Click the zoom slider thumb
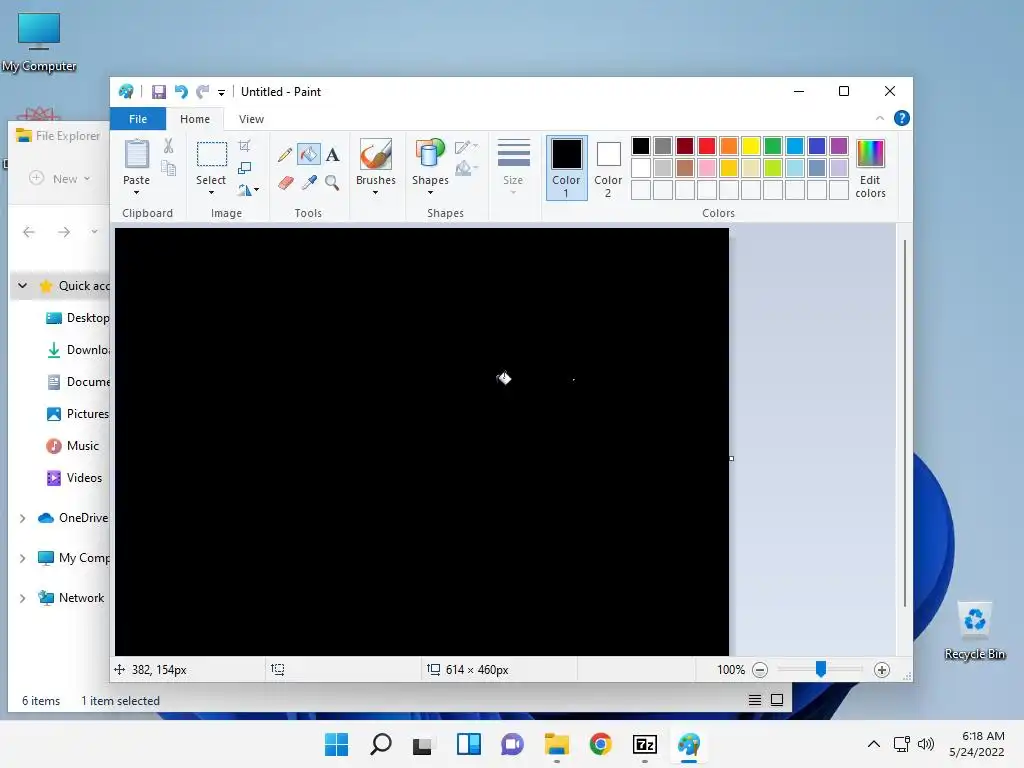The height and width of the screenshot is (768, 1024). tap(820, 669)
